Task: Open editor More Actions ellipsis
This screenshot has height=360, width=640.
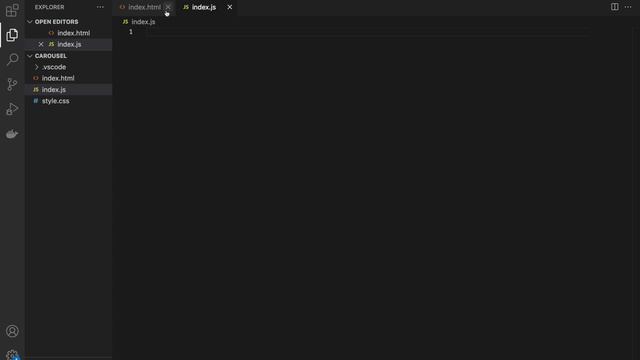Action: [628, 7]
